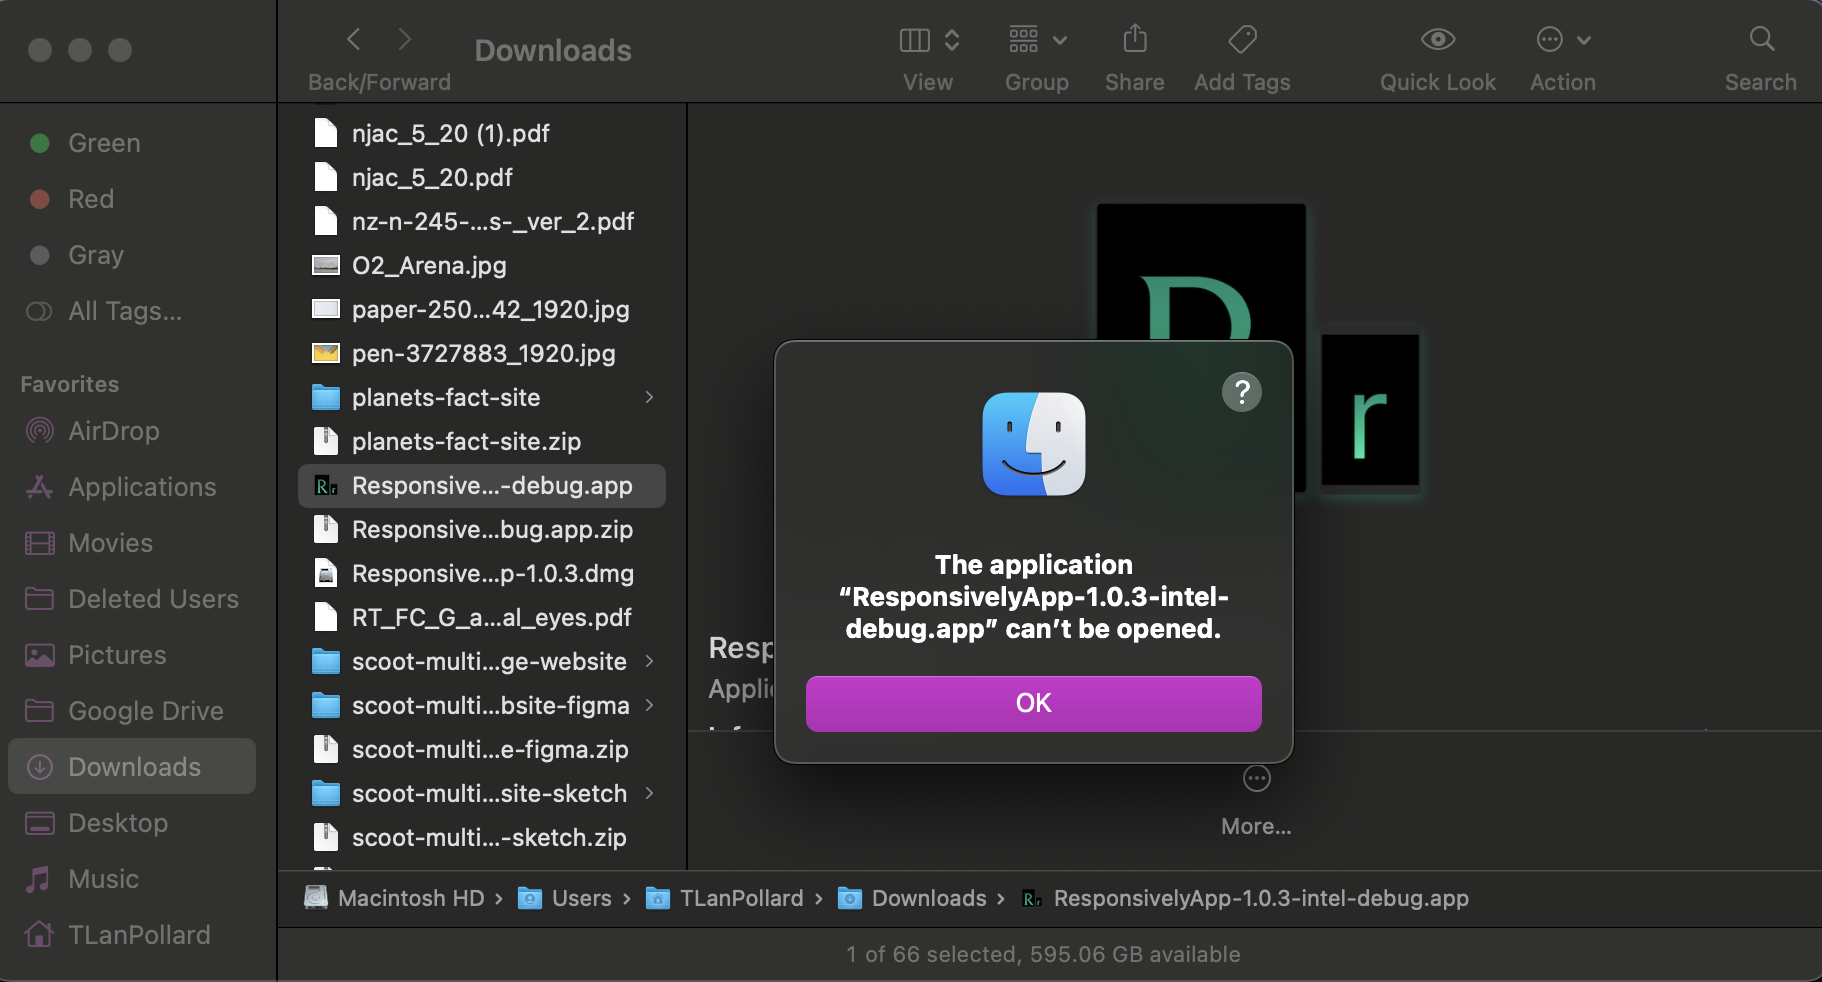Open AirDrop in the sidebar
1822x982 pixels.
pos(112,431)
